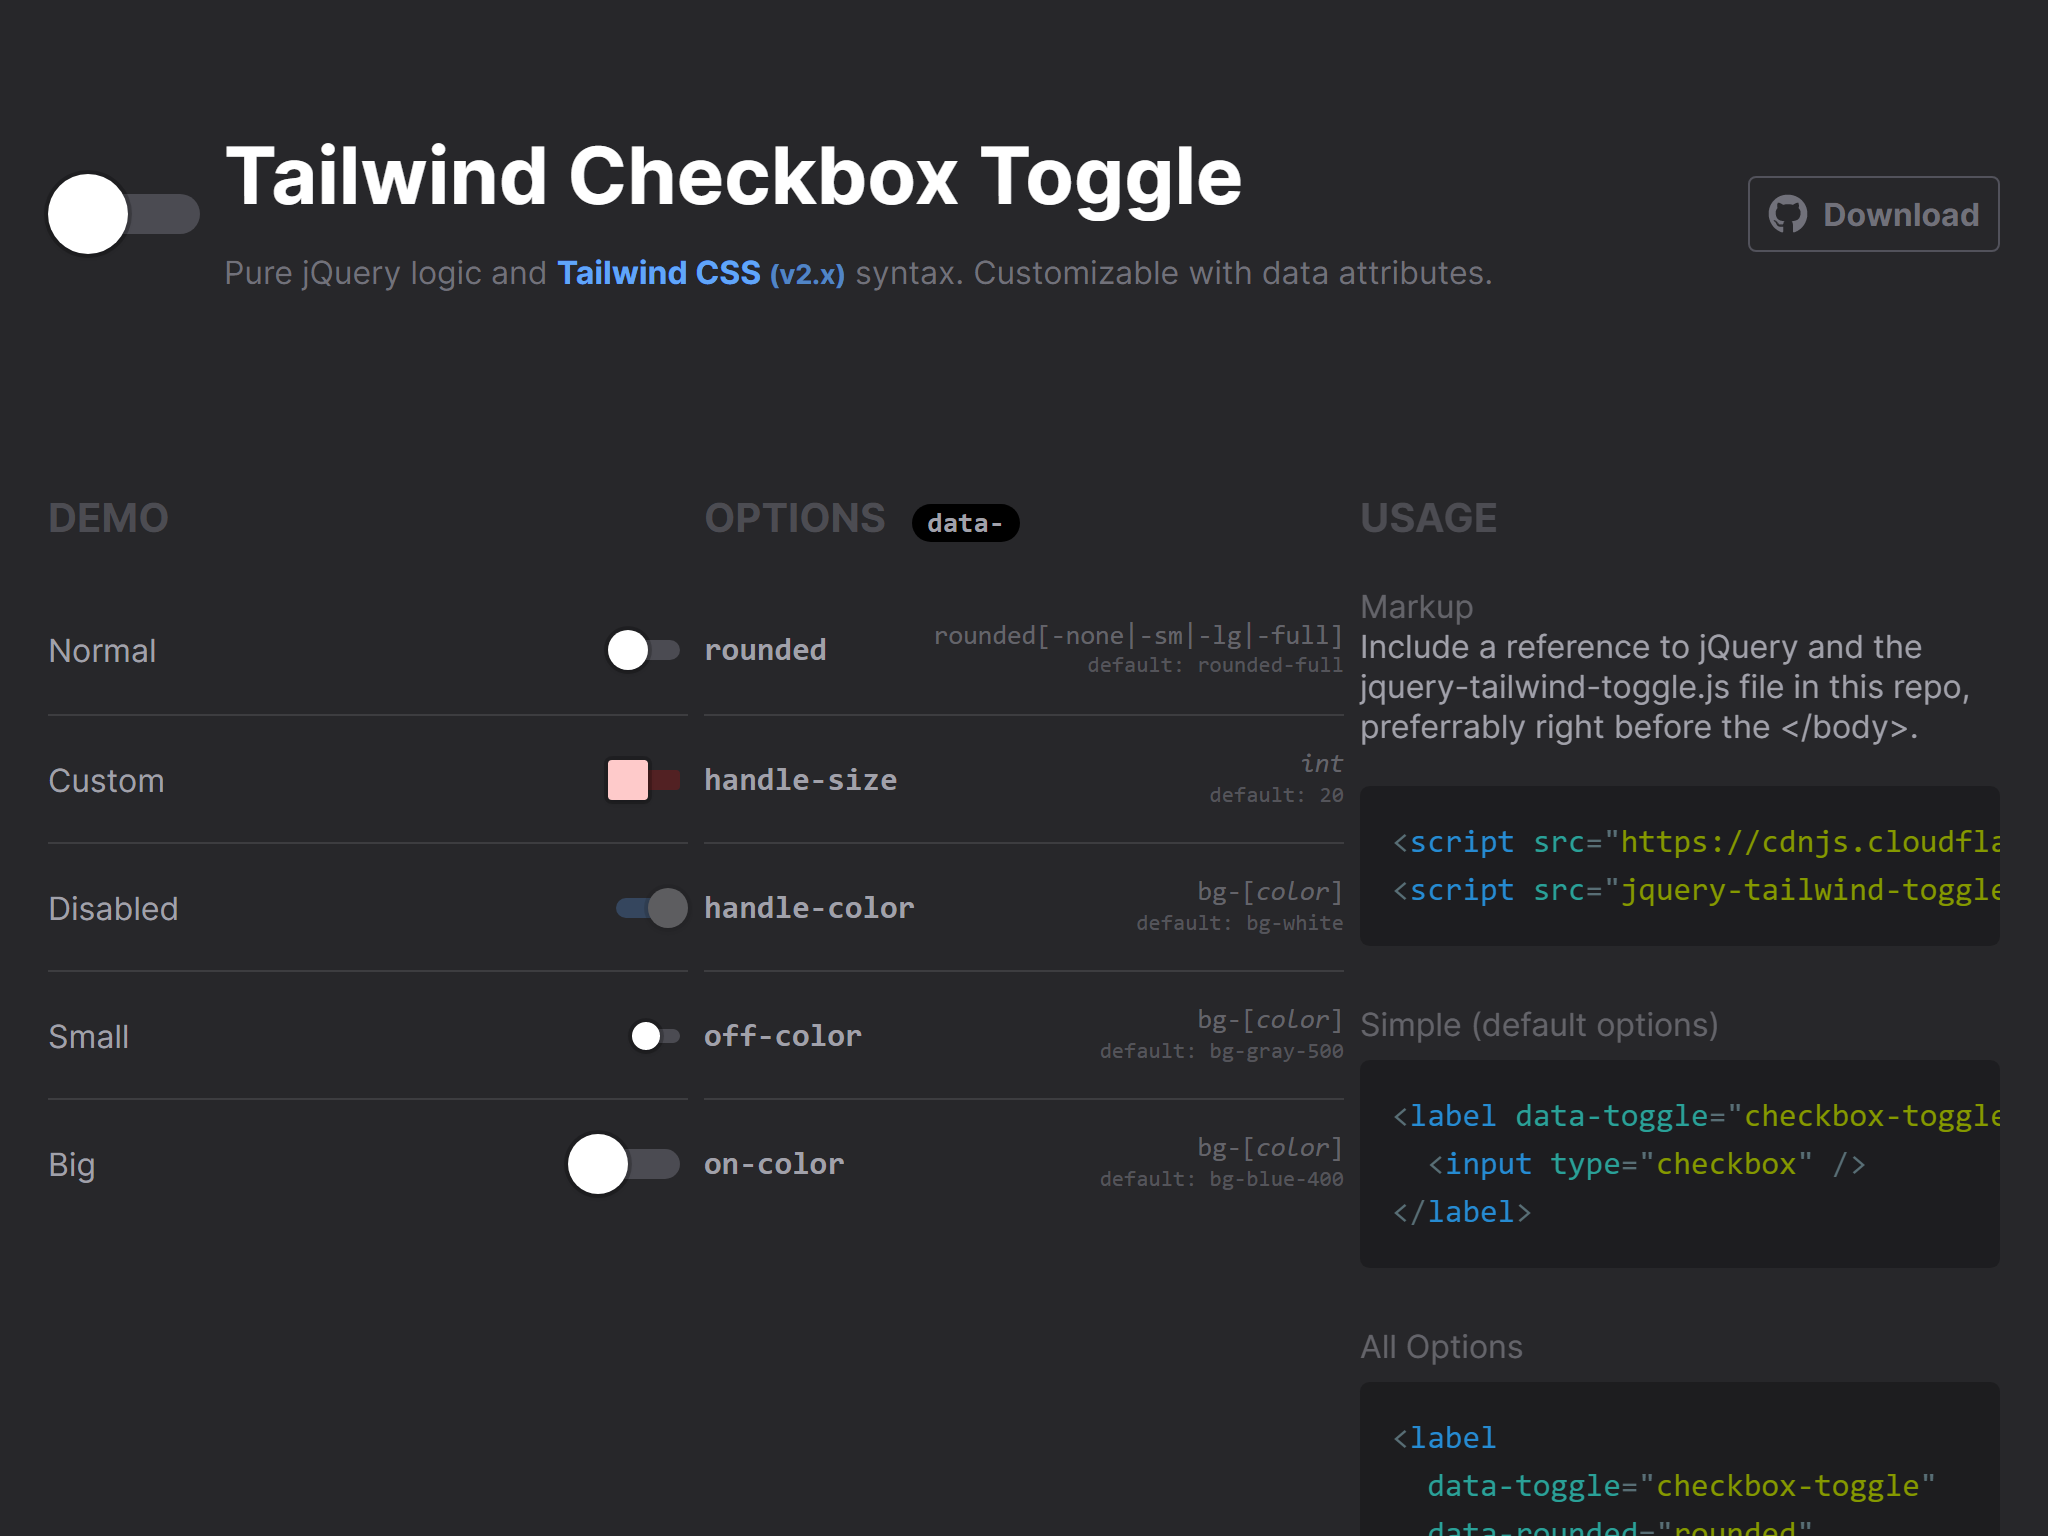The width and height of the screenshot is (2048, 1536).
Task: Click the Tailwind Checkbox Toggle page title
Action: 733,177
